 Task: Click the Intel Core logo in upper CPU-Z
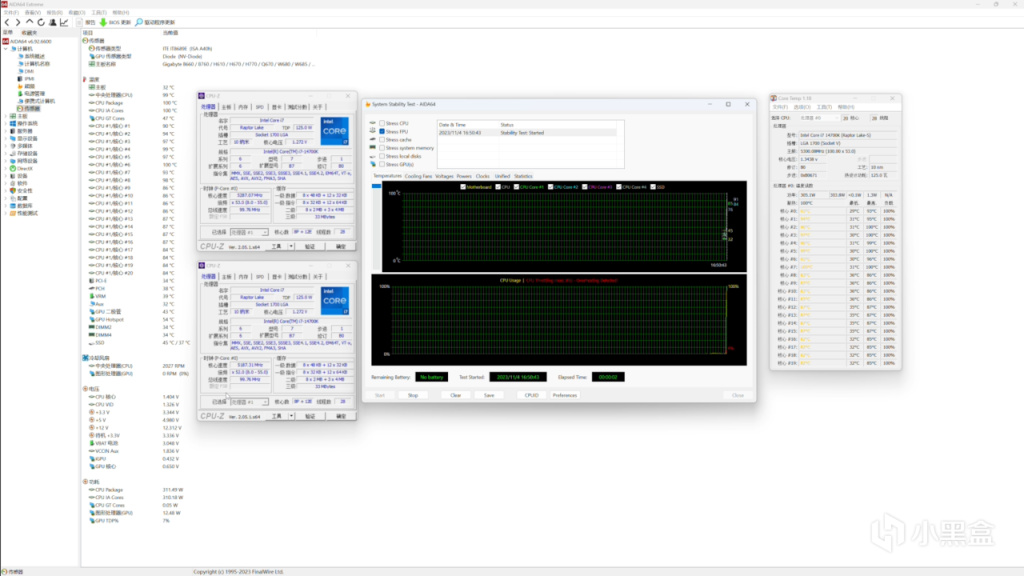pyautogui.click(x=334, y=131)
